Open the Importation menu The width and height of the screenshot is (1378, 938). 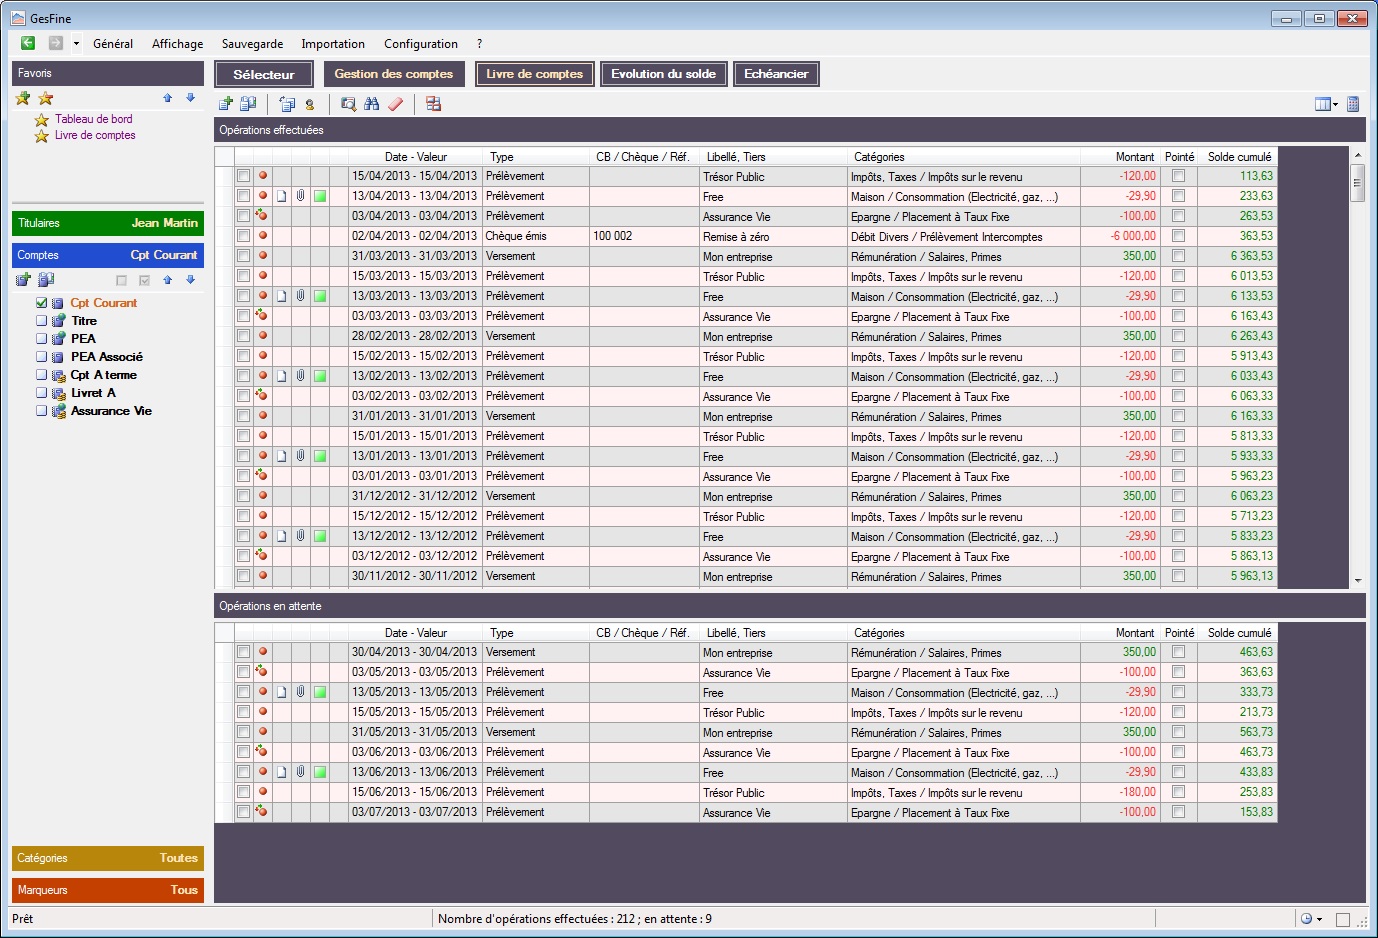pyautogui.click(x=332, y=44)
